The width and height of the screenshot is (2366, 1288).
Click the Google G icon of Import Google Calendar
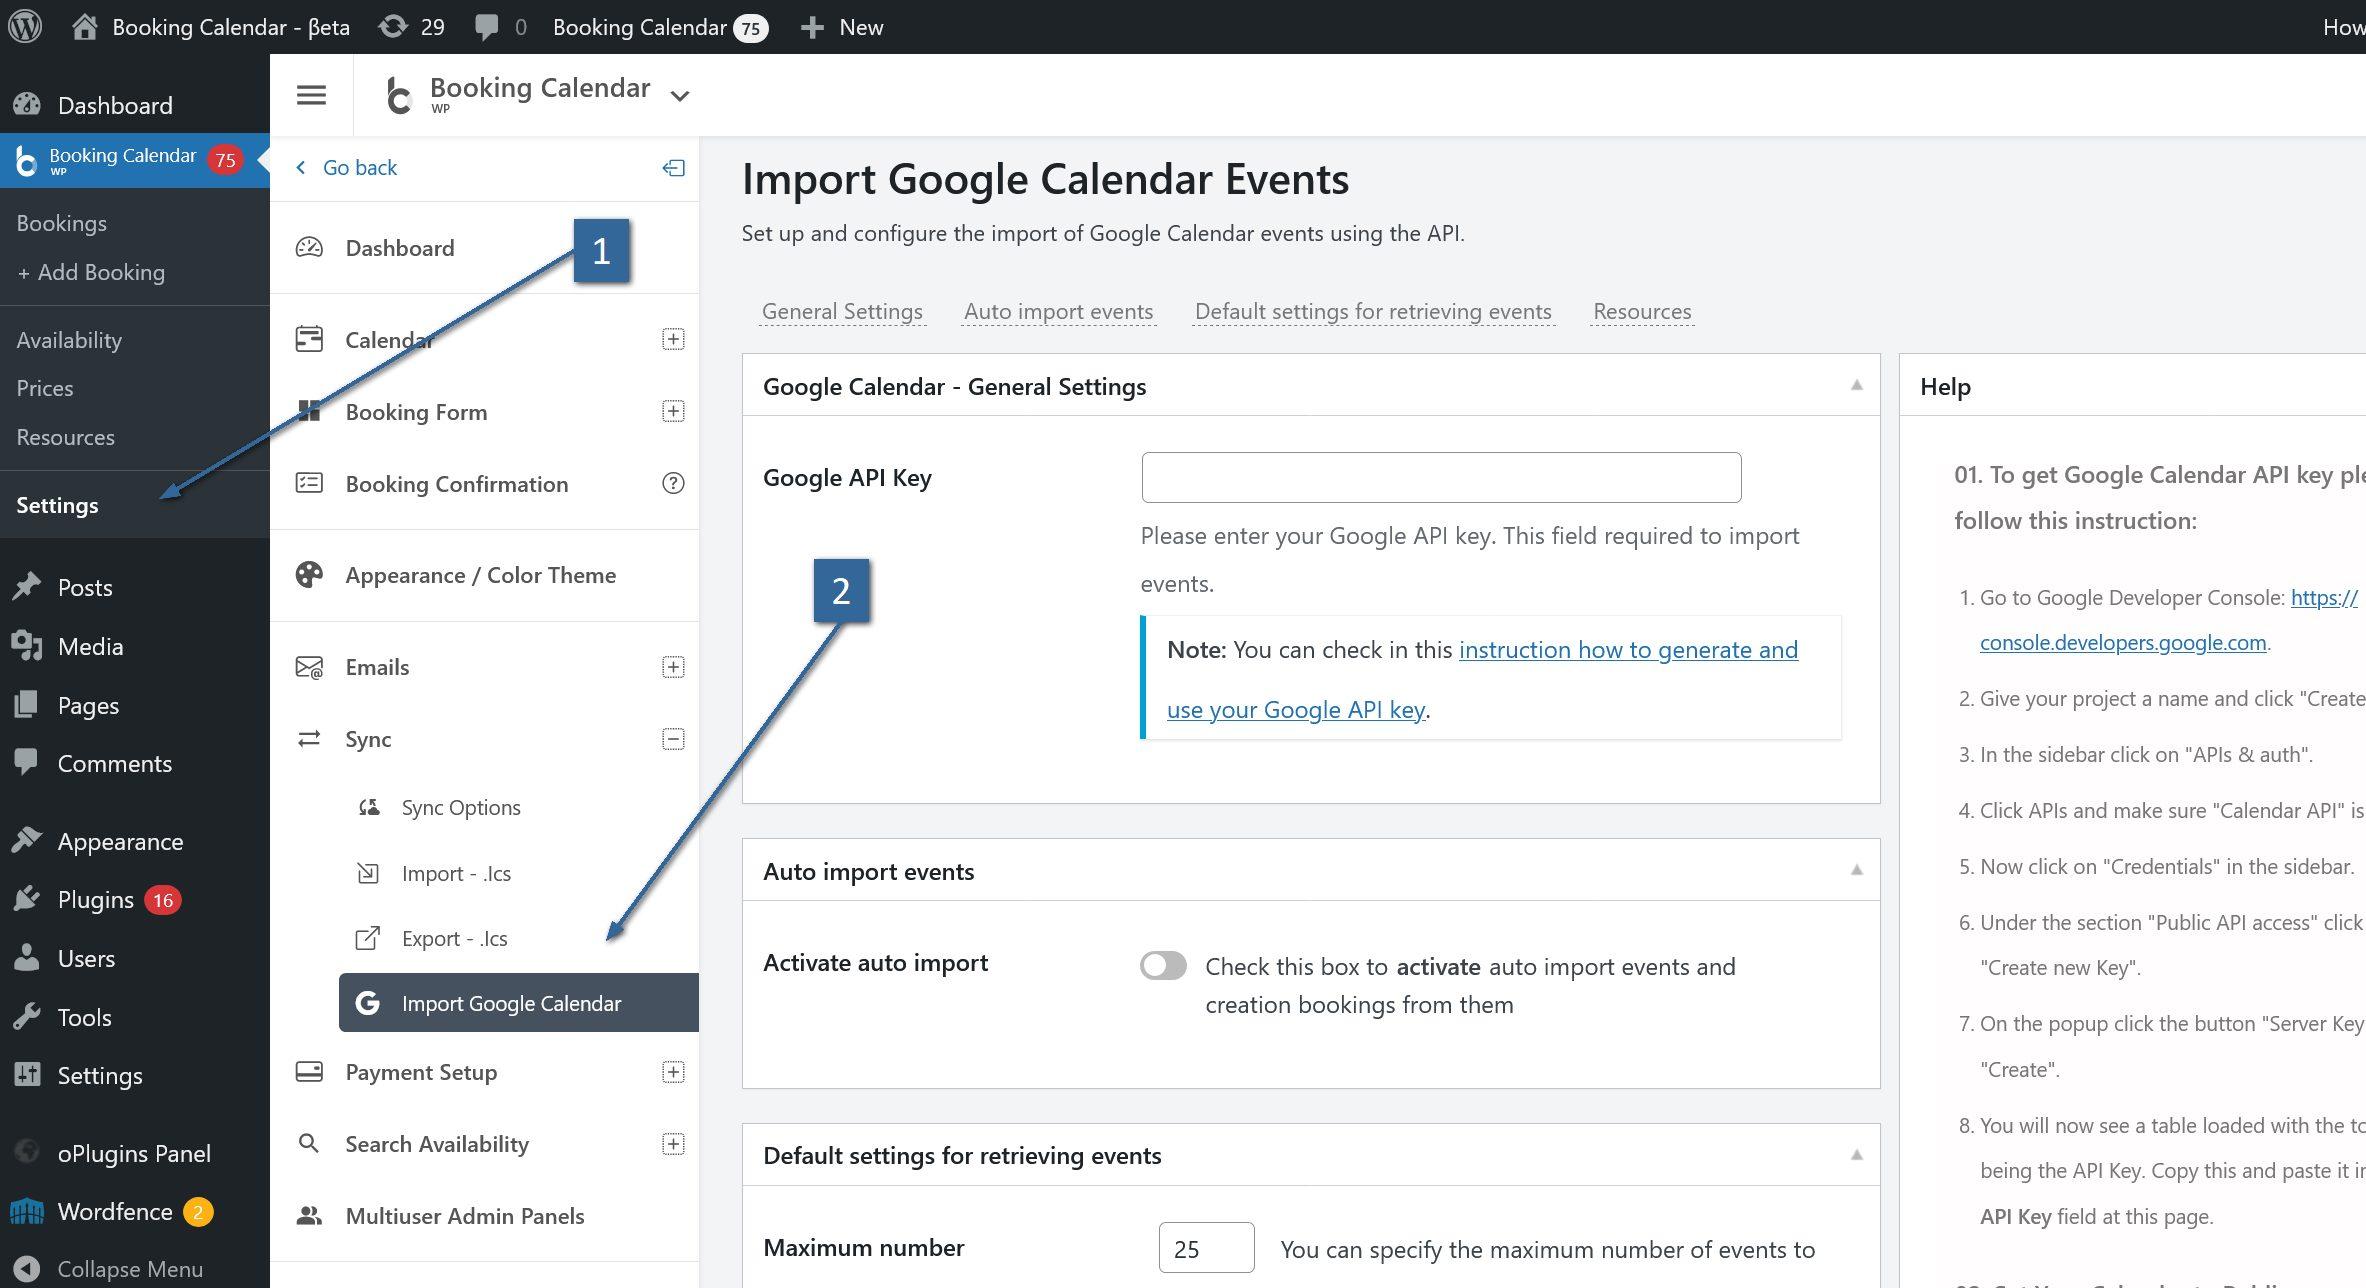click(x=367, y=1003)
